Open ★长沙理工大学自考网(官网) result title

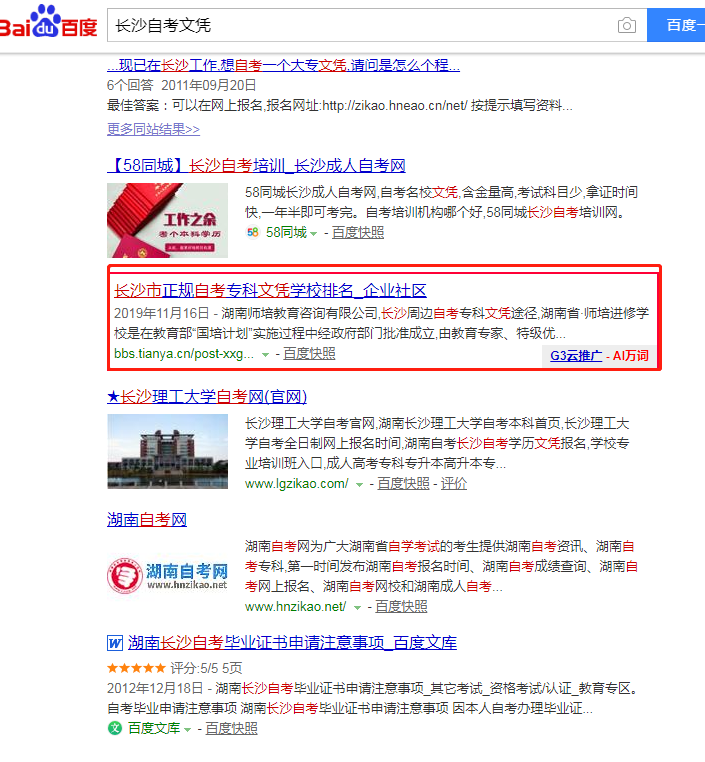click(207, 397)
